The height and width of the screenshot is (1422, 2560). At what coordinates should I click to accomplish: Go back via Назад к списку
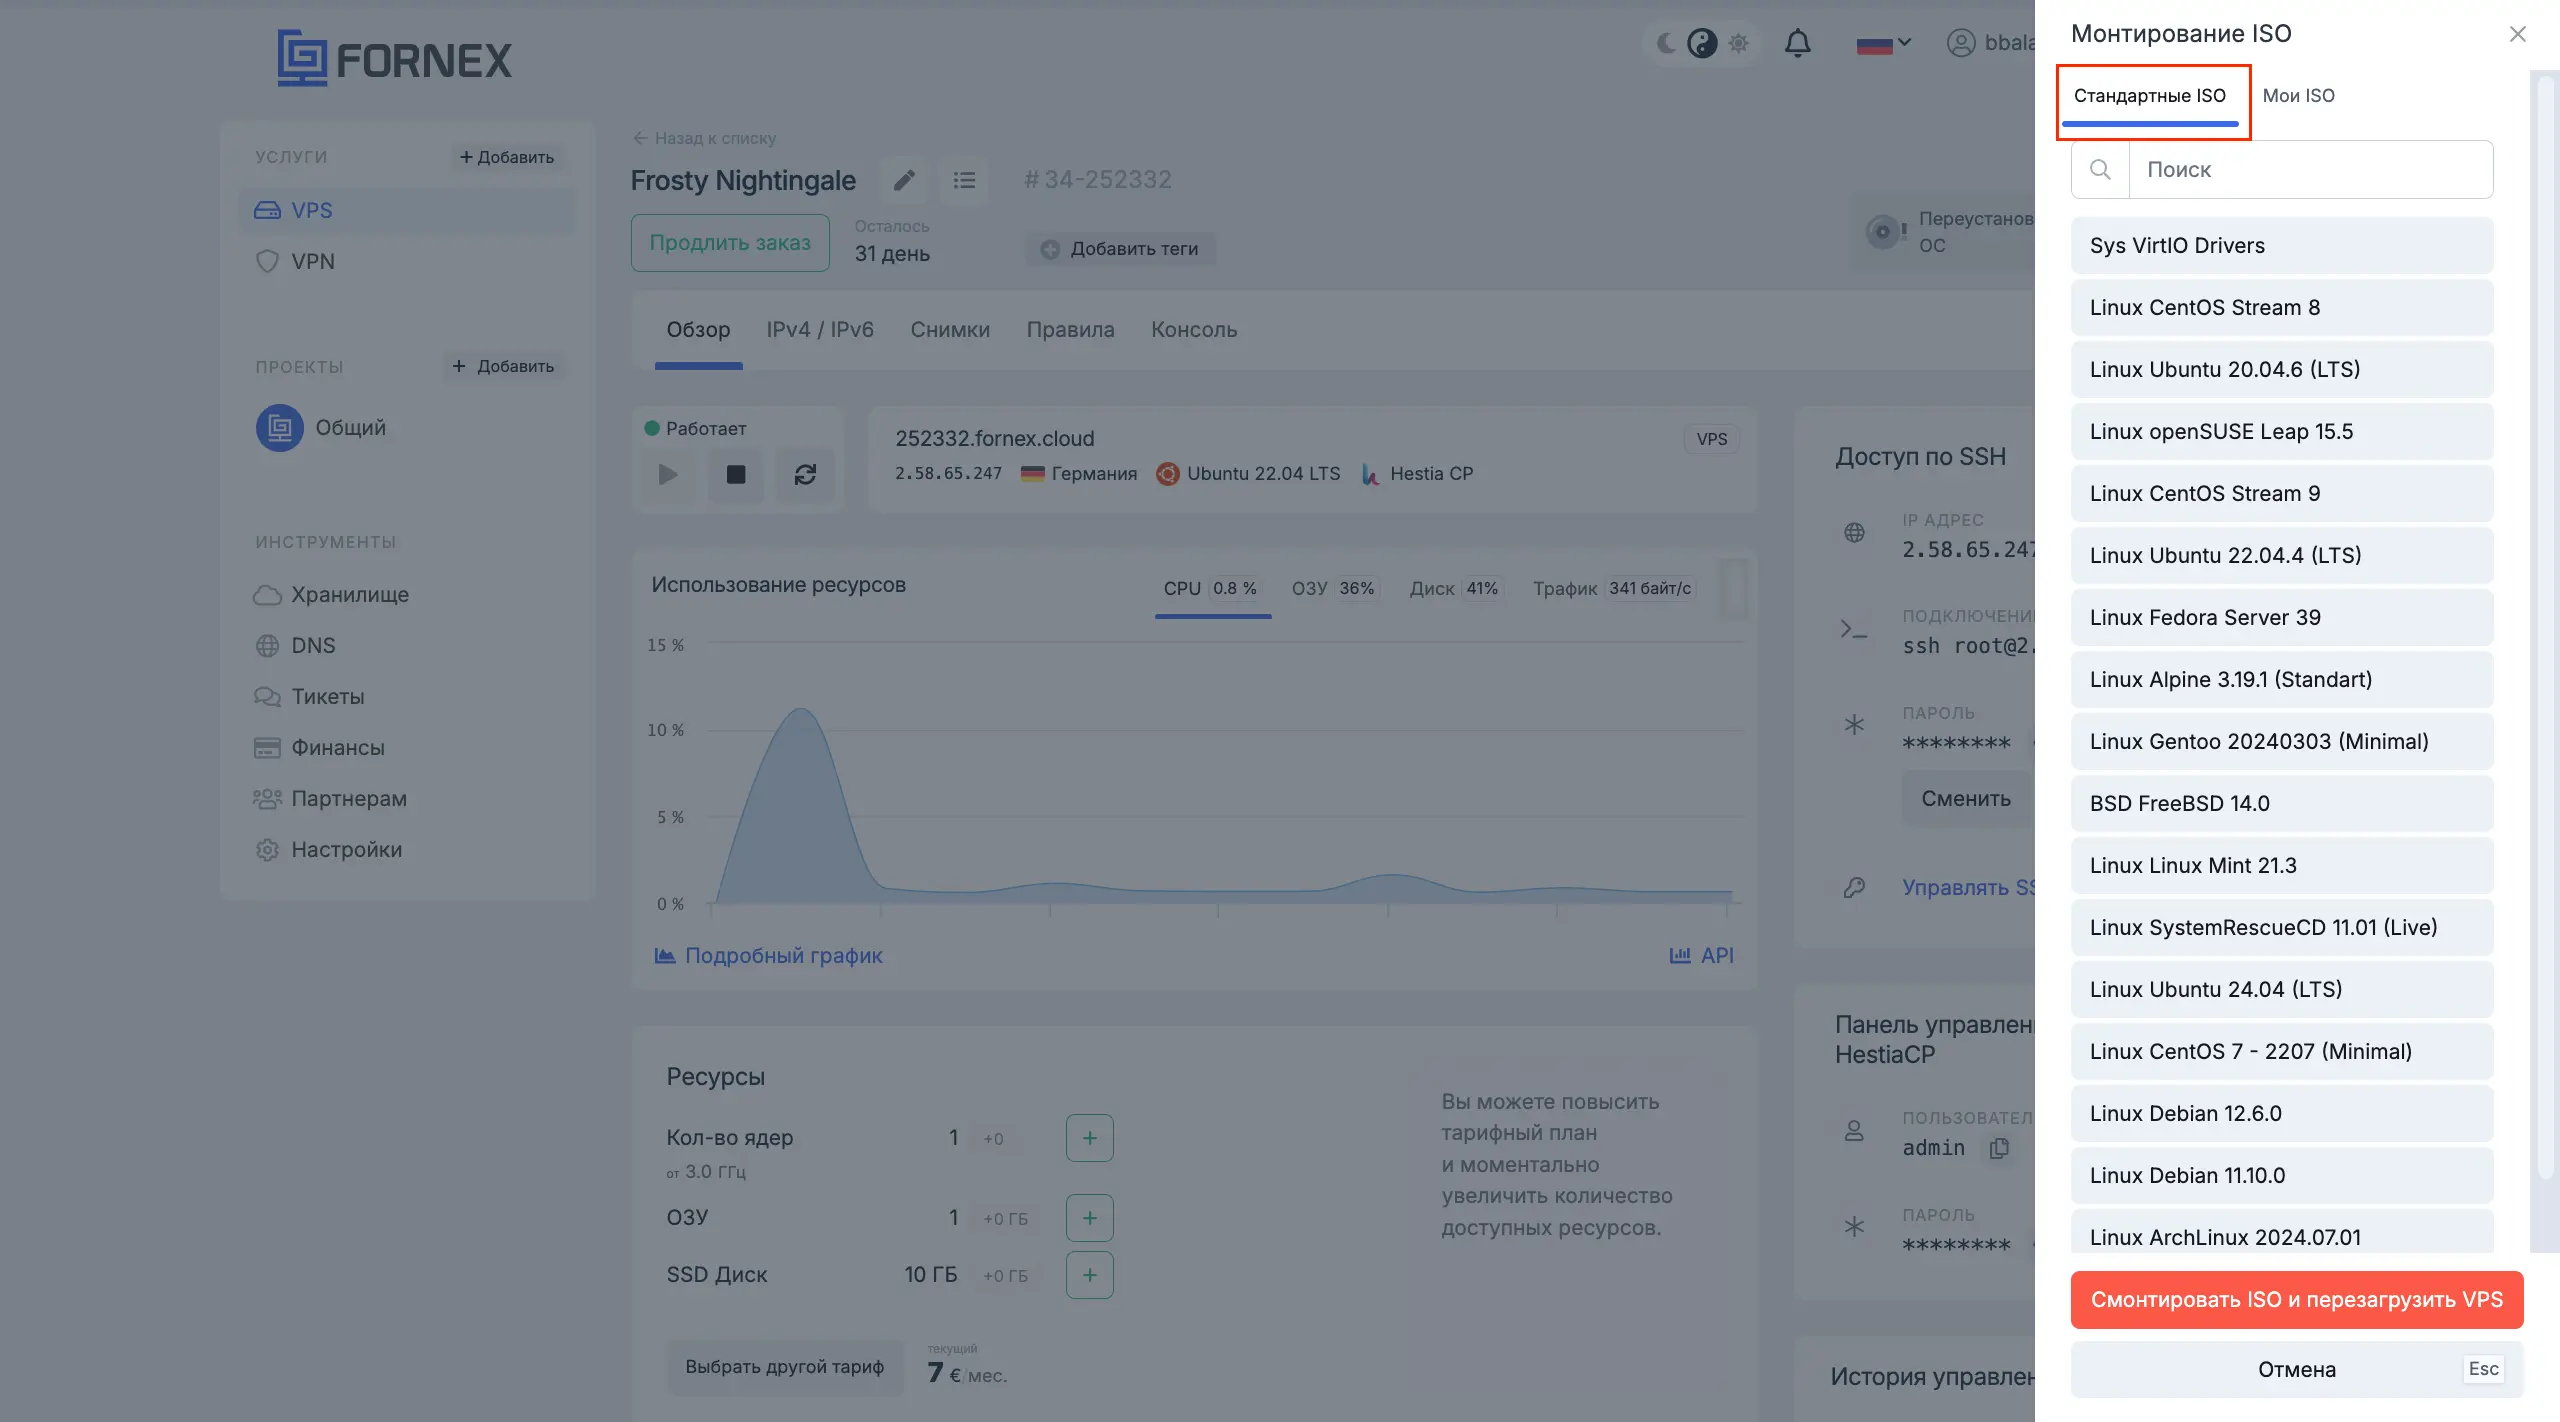click(x=705, y=138)
